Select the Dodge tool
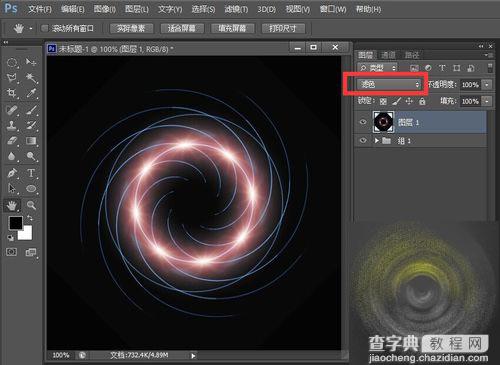Viewport: 500px width, 365px height. [x=31, y=156]
